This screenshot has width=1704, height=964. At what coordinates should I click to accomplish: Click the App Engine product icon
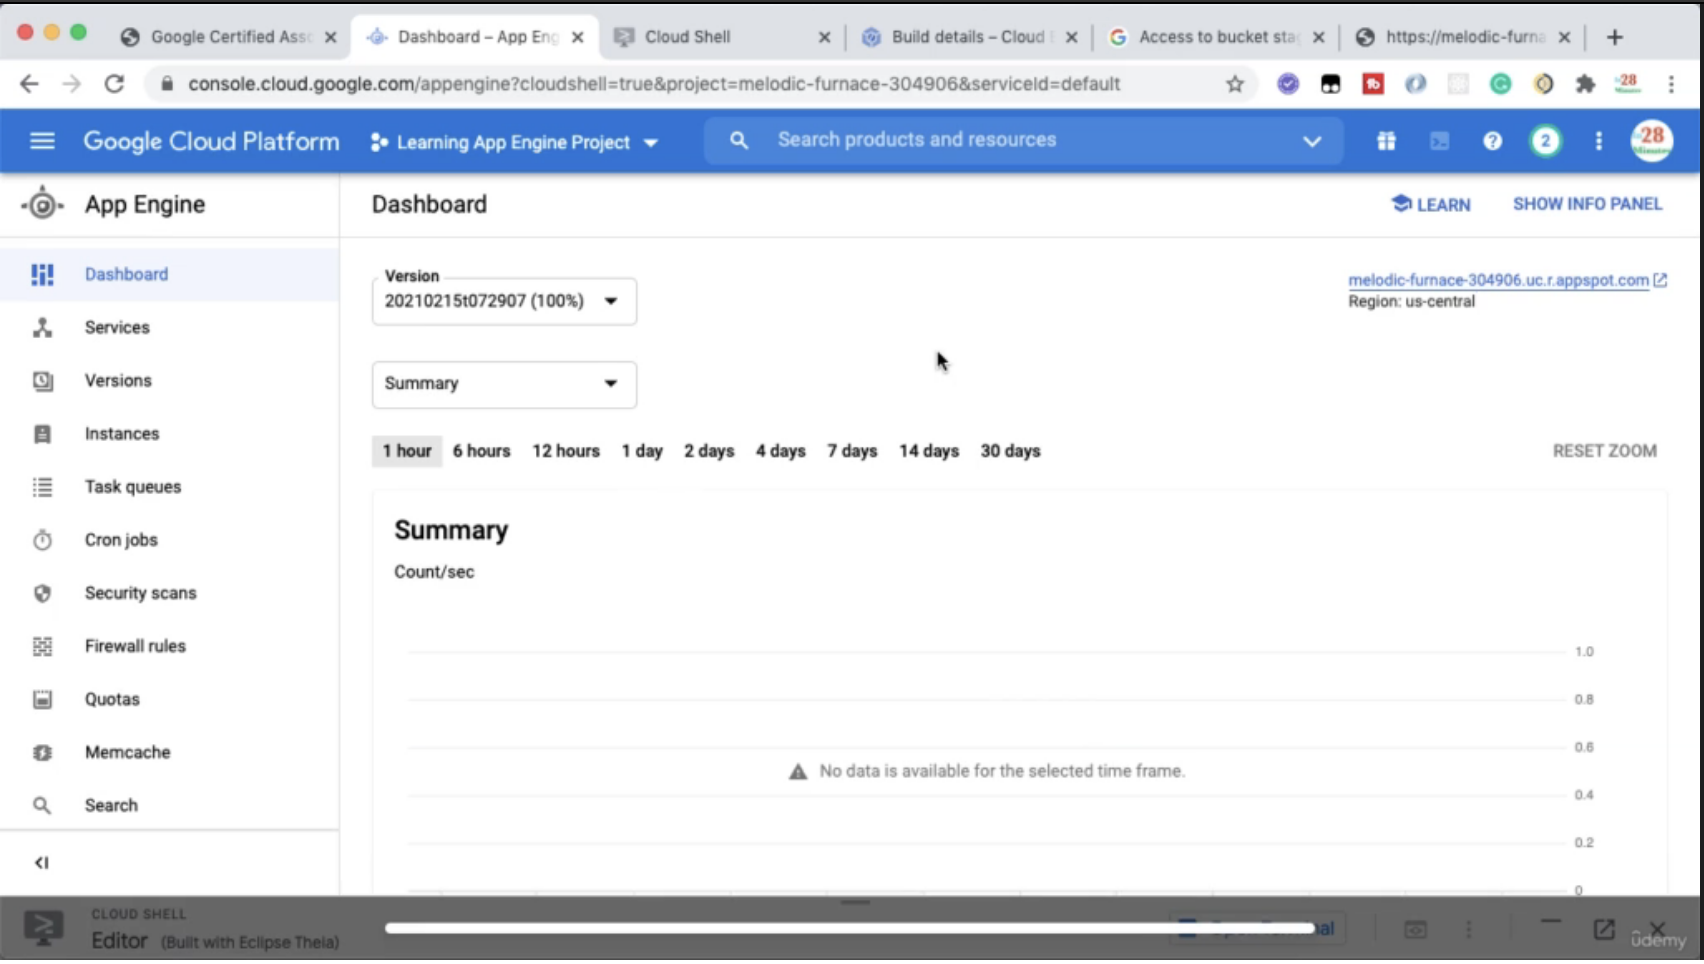[42, 204]
